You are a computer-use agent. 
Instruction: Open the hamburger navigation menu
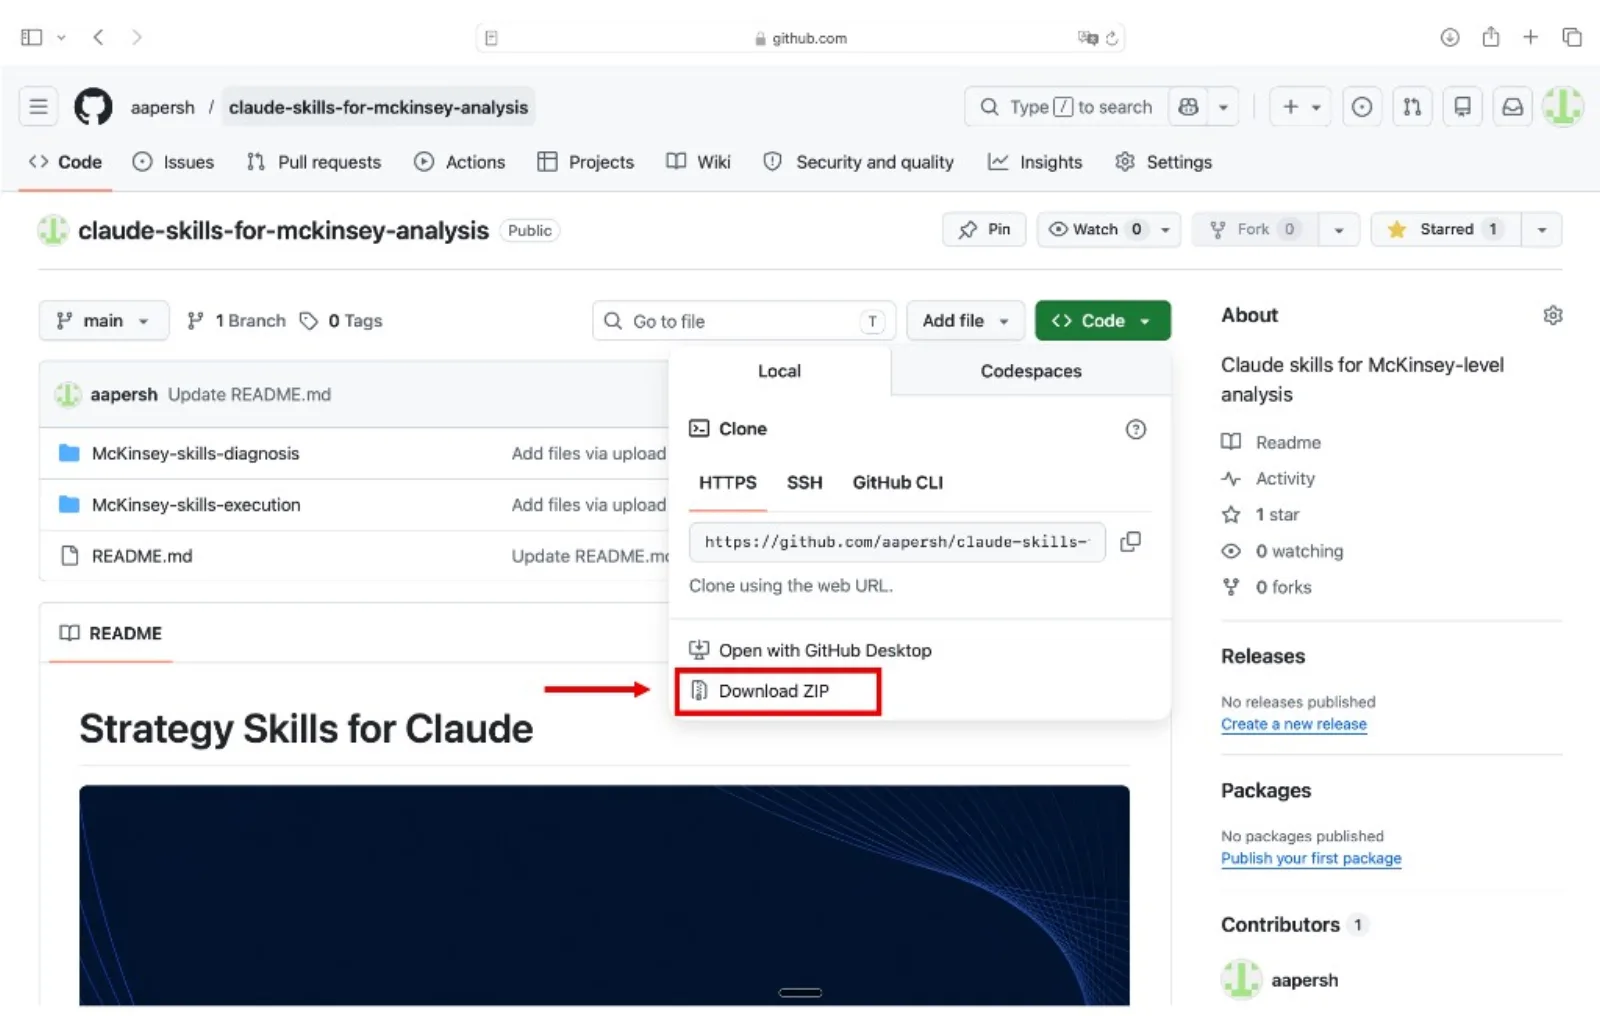coord(39,107)
